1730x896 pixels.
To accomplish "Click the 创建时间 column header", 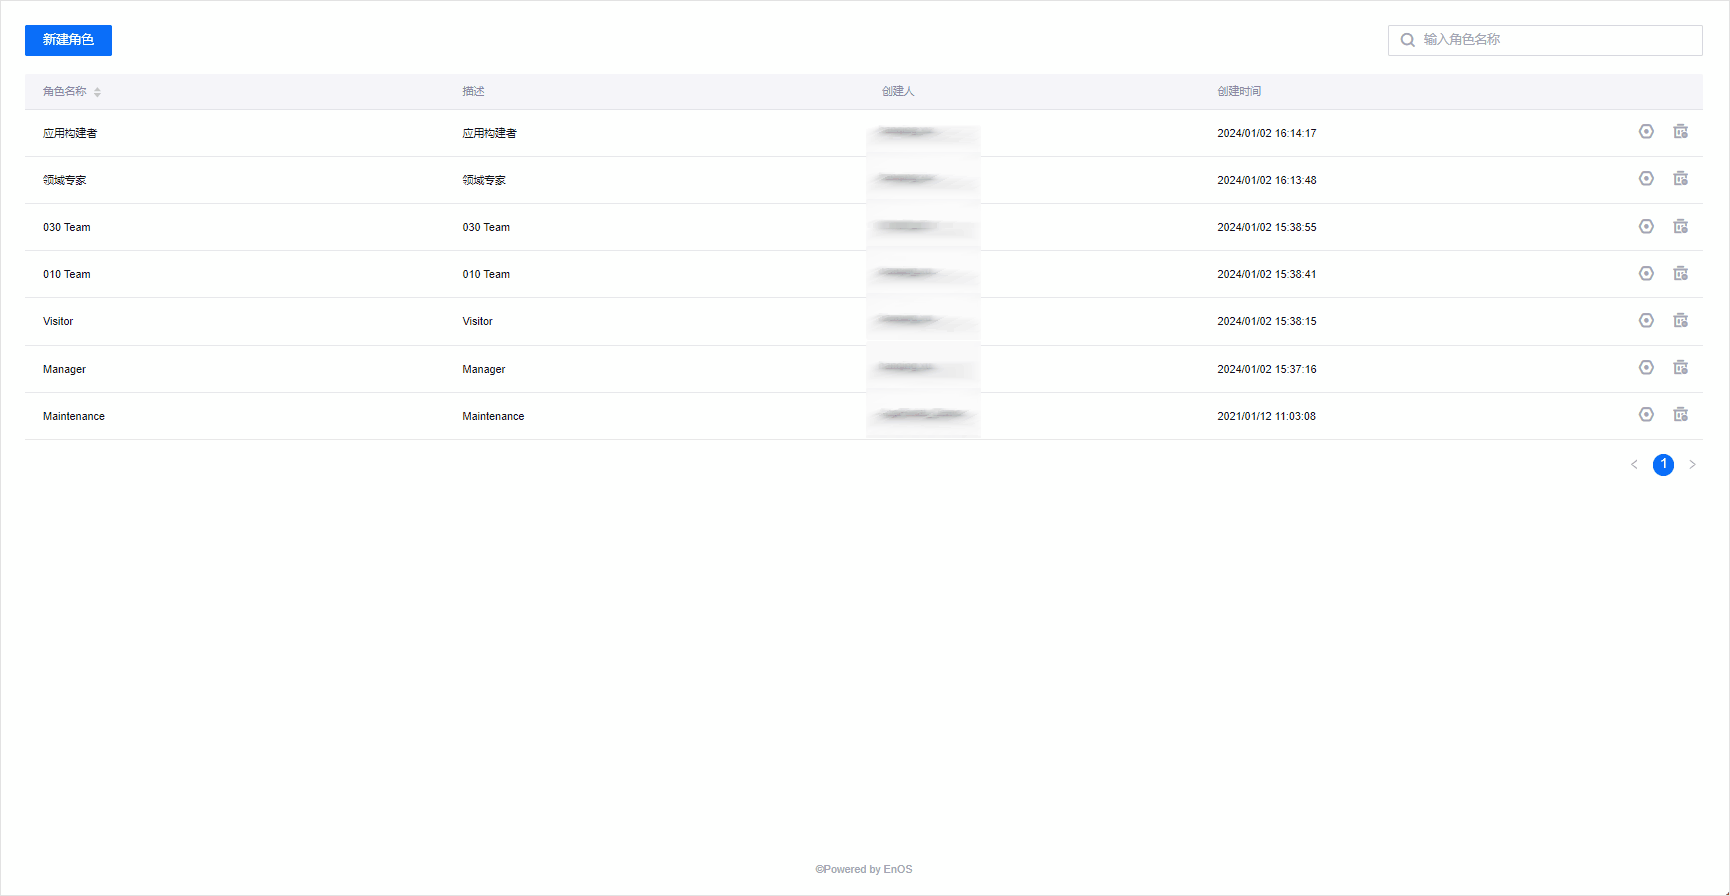I will (x=1238, y=91).
